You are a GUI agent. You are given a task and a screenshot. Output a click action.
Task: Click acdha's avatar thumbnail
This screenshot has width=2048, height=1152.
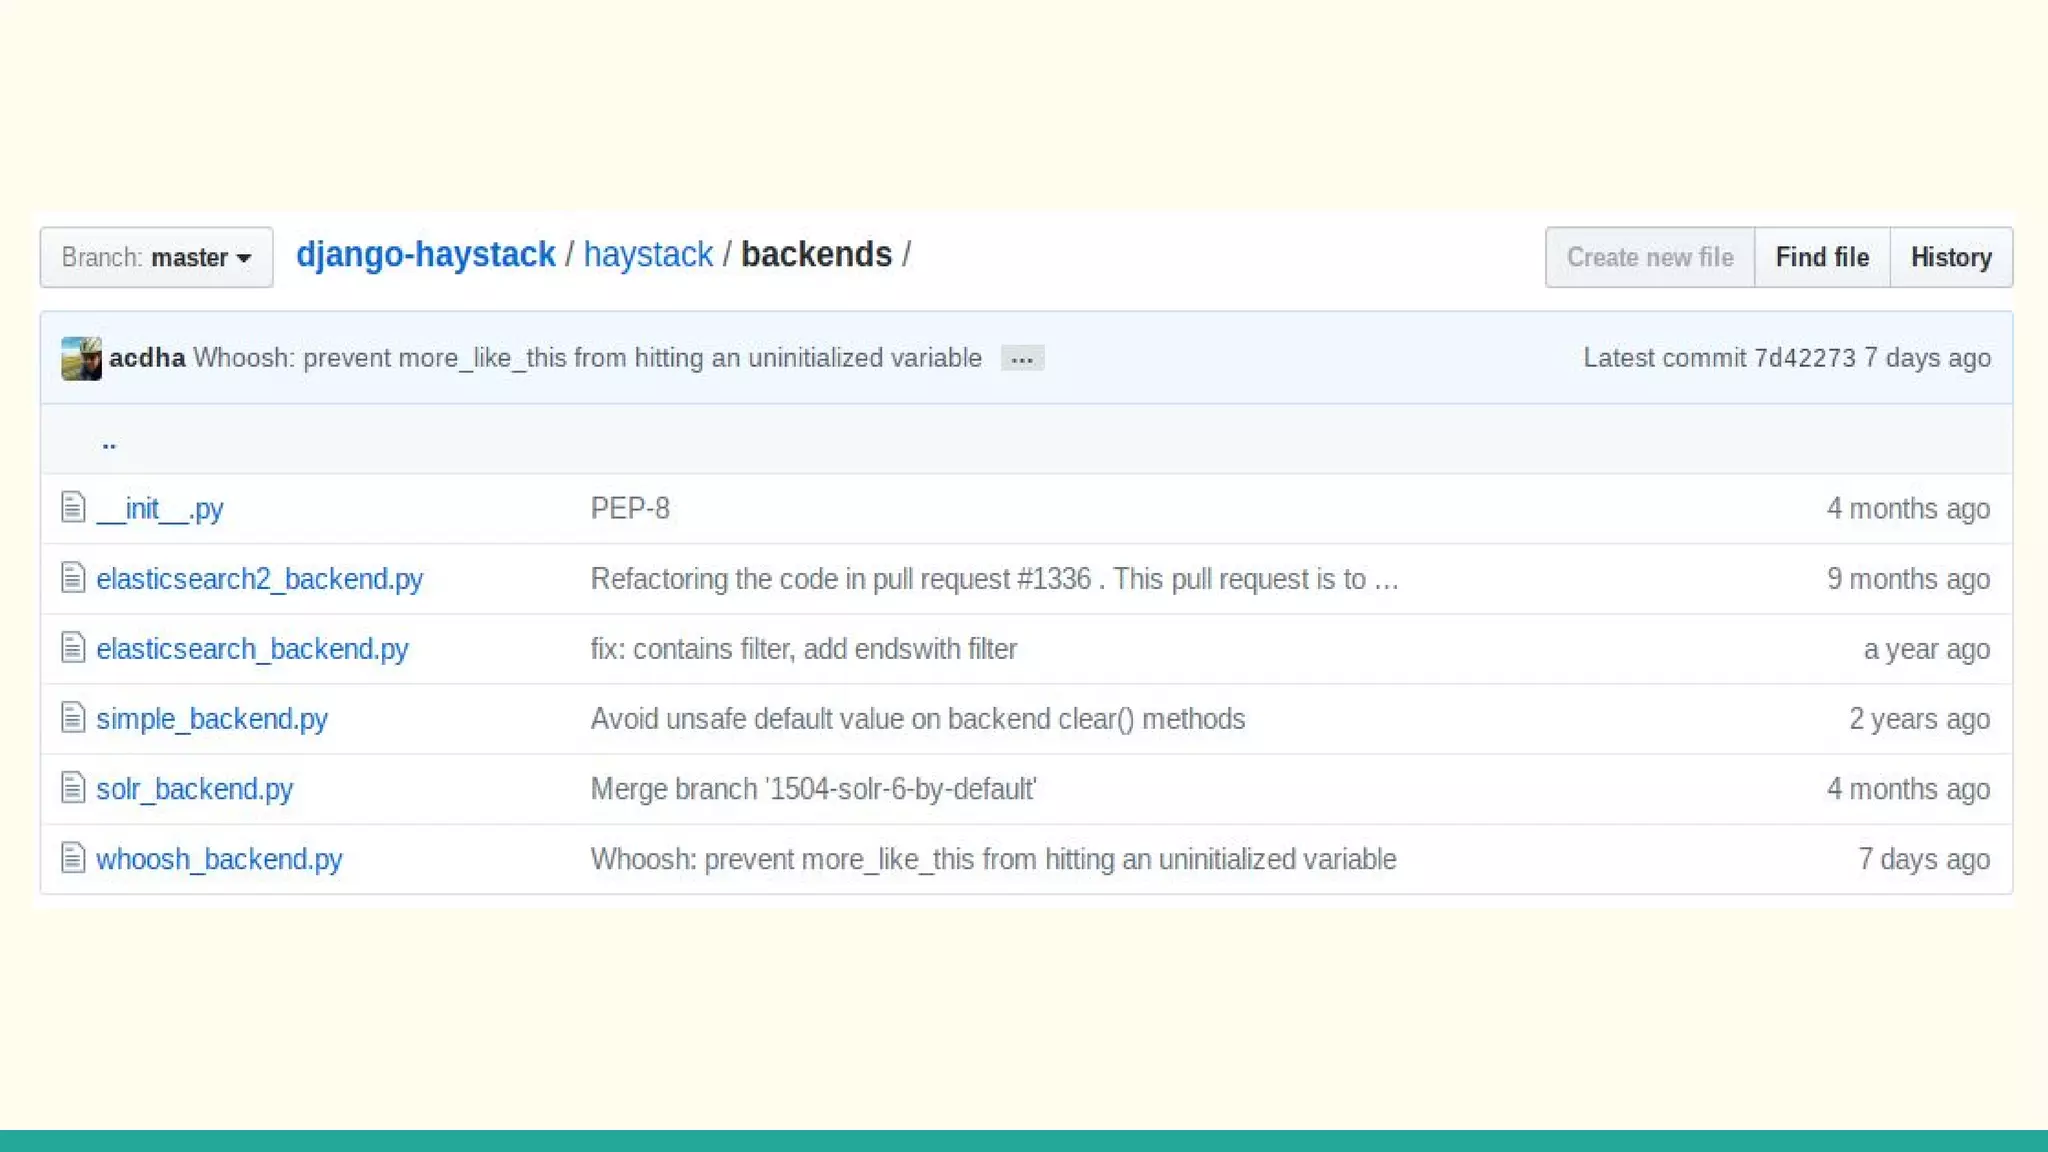[x=81, y=358]
